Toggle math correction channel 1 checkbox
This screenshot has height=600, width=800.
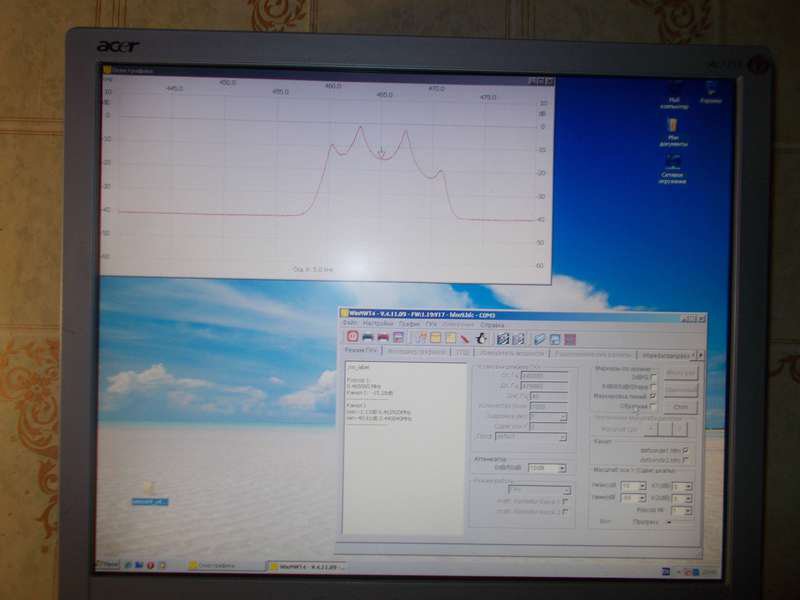coord(565,502)
